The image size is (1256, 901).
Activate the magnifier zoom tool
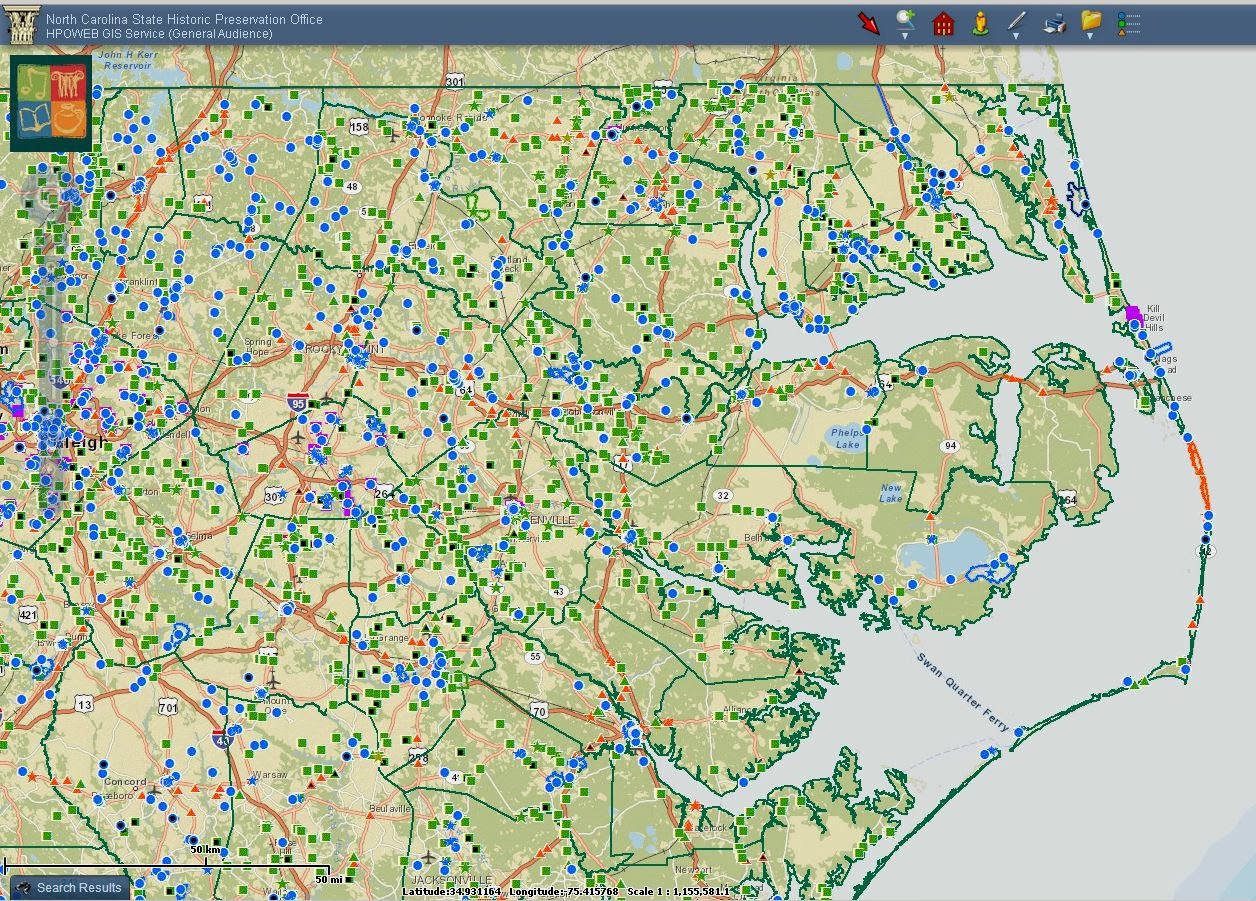pyautogui.click(x=903, y=17)
